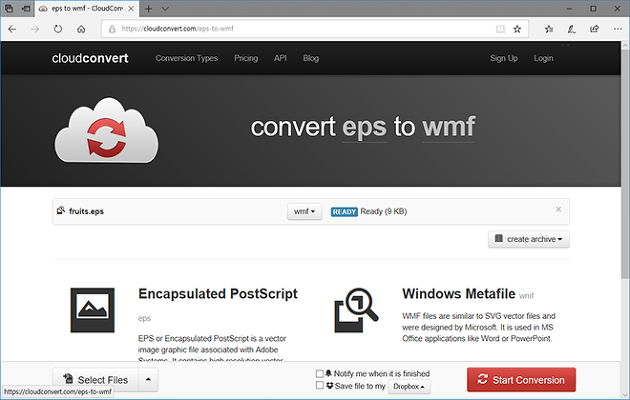Refresh the current page
630x400 pixels.
point(58,29)
